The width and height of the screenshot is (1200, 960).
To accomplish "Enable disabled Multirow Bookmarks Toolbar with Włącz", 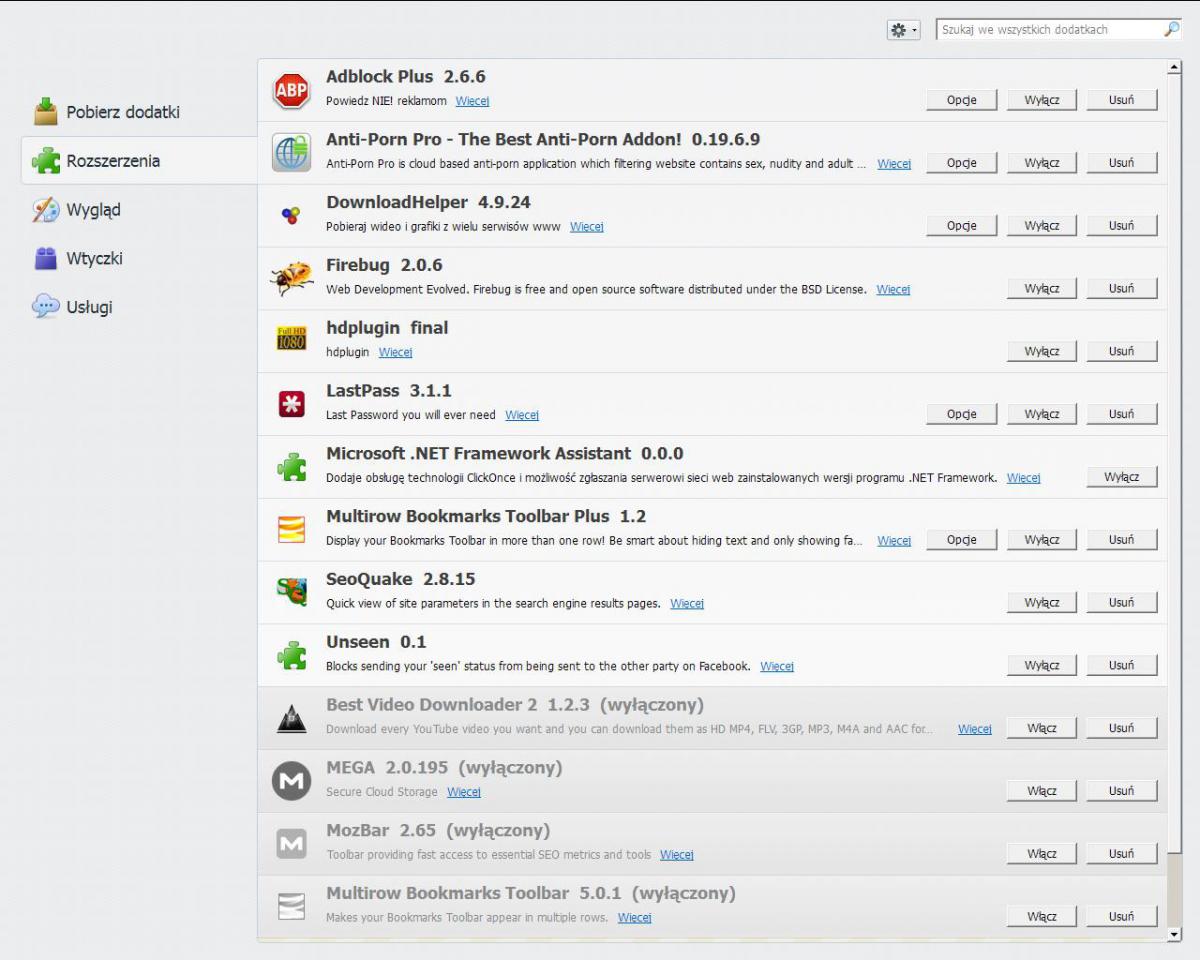I will [1042, 916].
